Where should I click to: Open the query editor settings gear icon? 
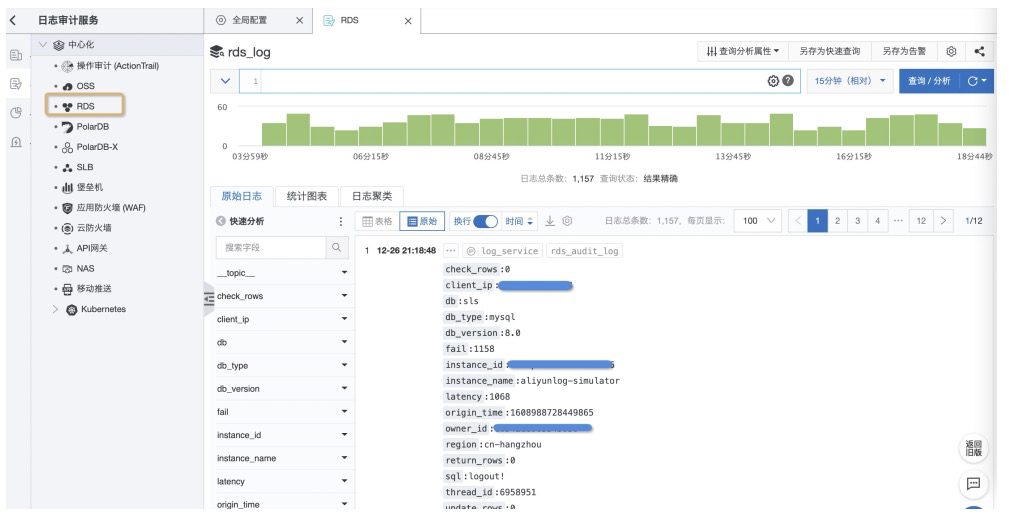pyautogui.click(x=773, y=81)
